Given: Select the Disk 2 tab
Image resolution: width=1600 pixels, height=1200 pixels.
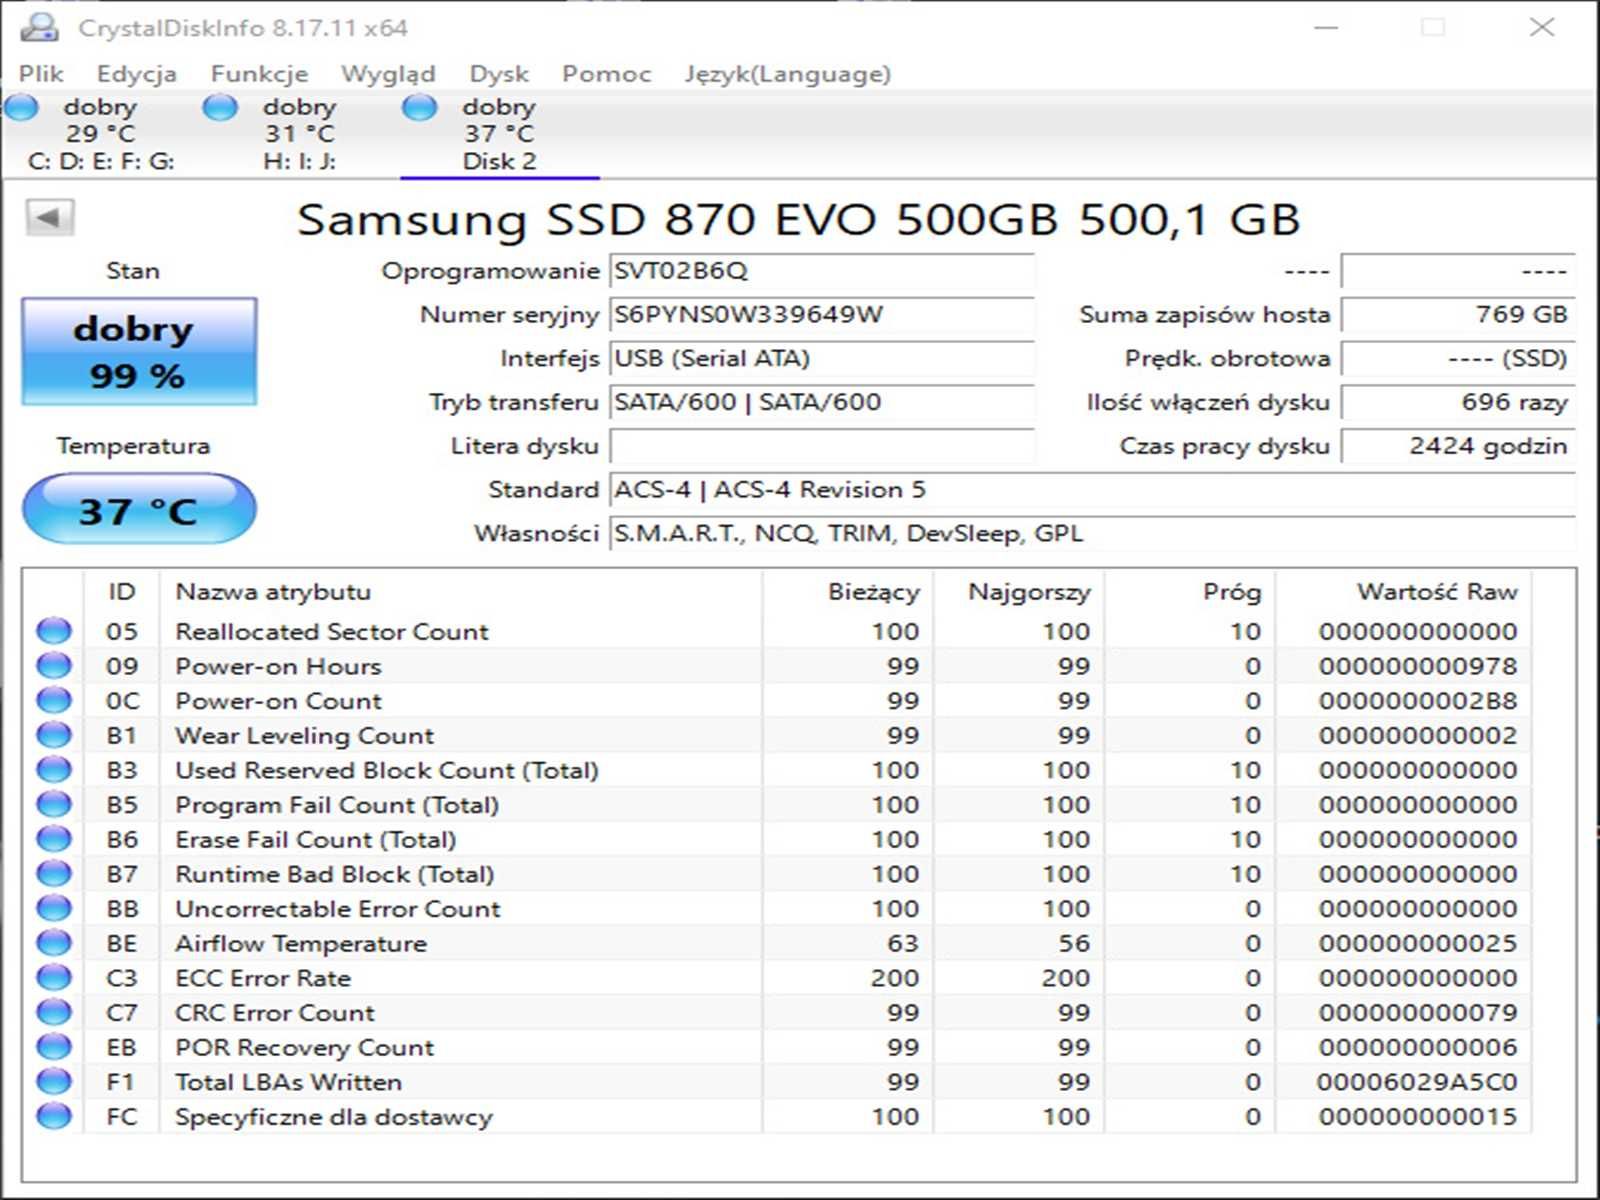Looking at the screenshot, I should (x=499, y=134).
